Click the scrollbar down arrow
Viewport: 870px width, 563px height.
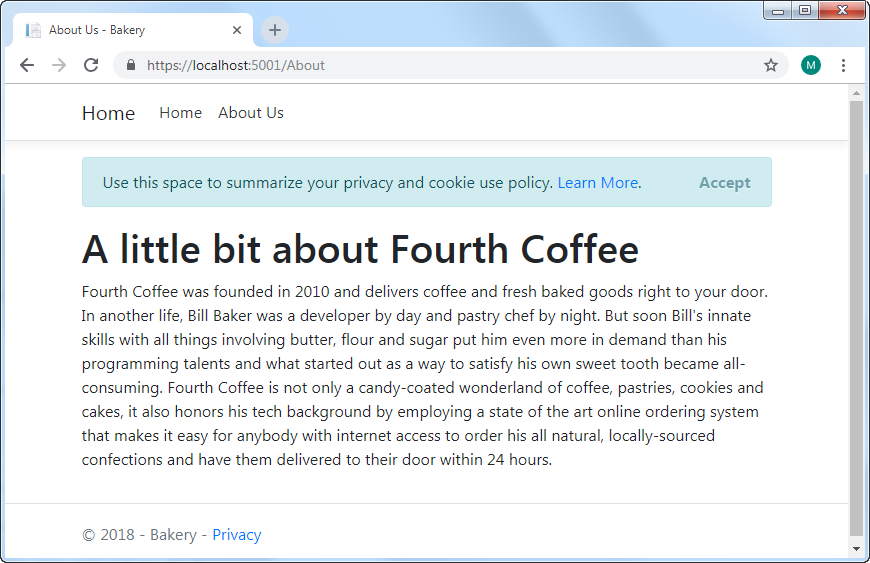(x=856, y=549)
